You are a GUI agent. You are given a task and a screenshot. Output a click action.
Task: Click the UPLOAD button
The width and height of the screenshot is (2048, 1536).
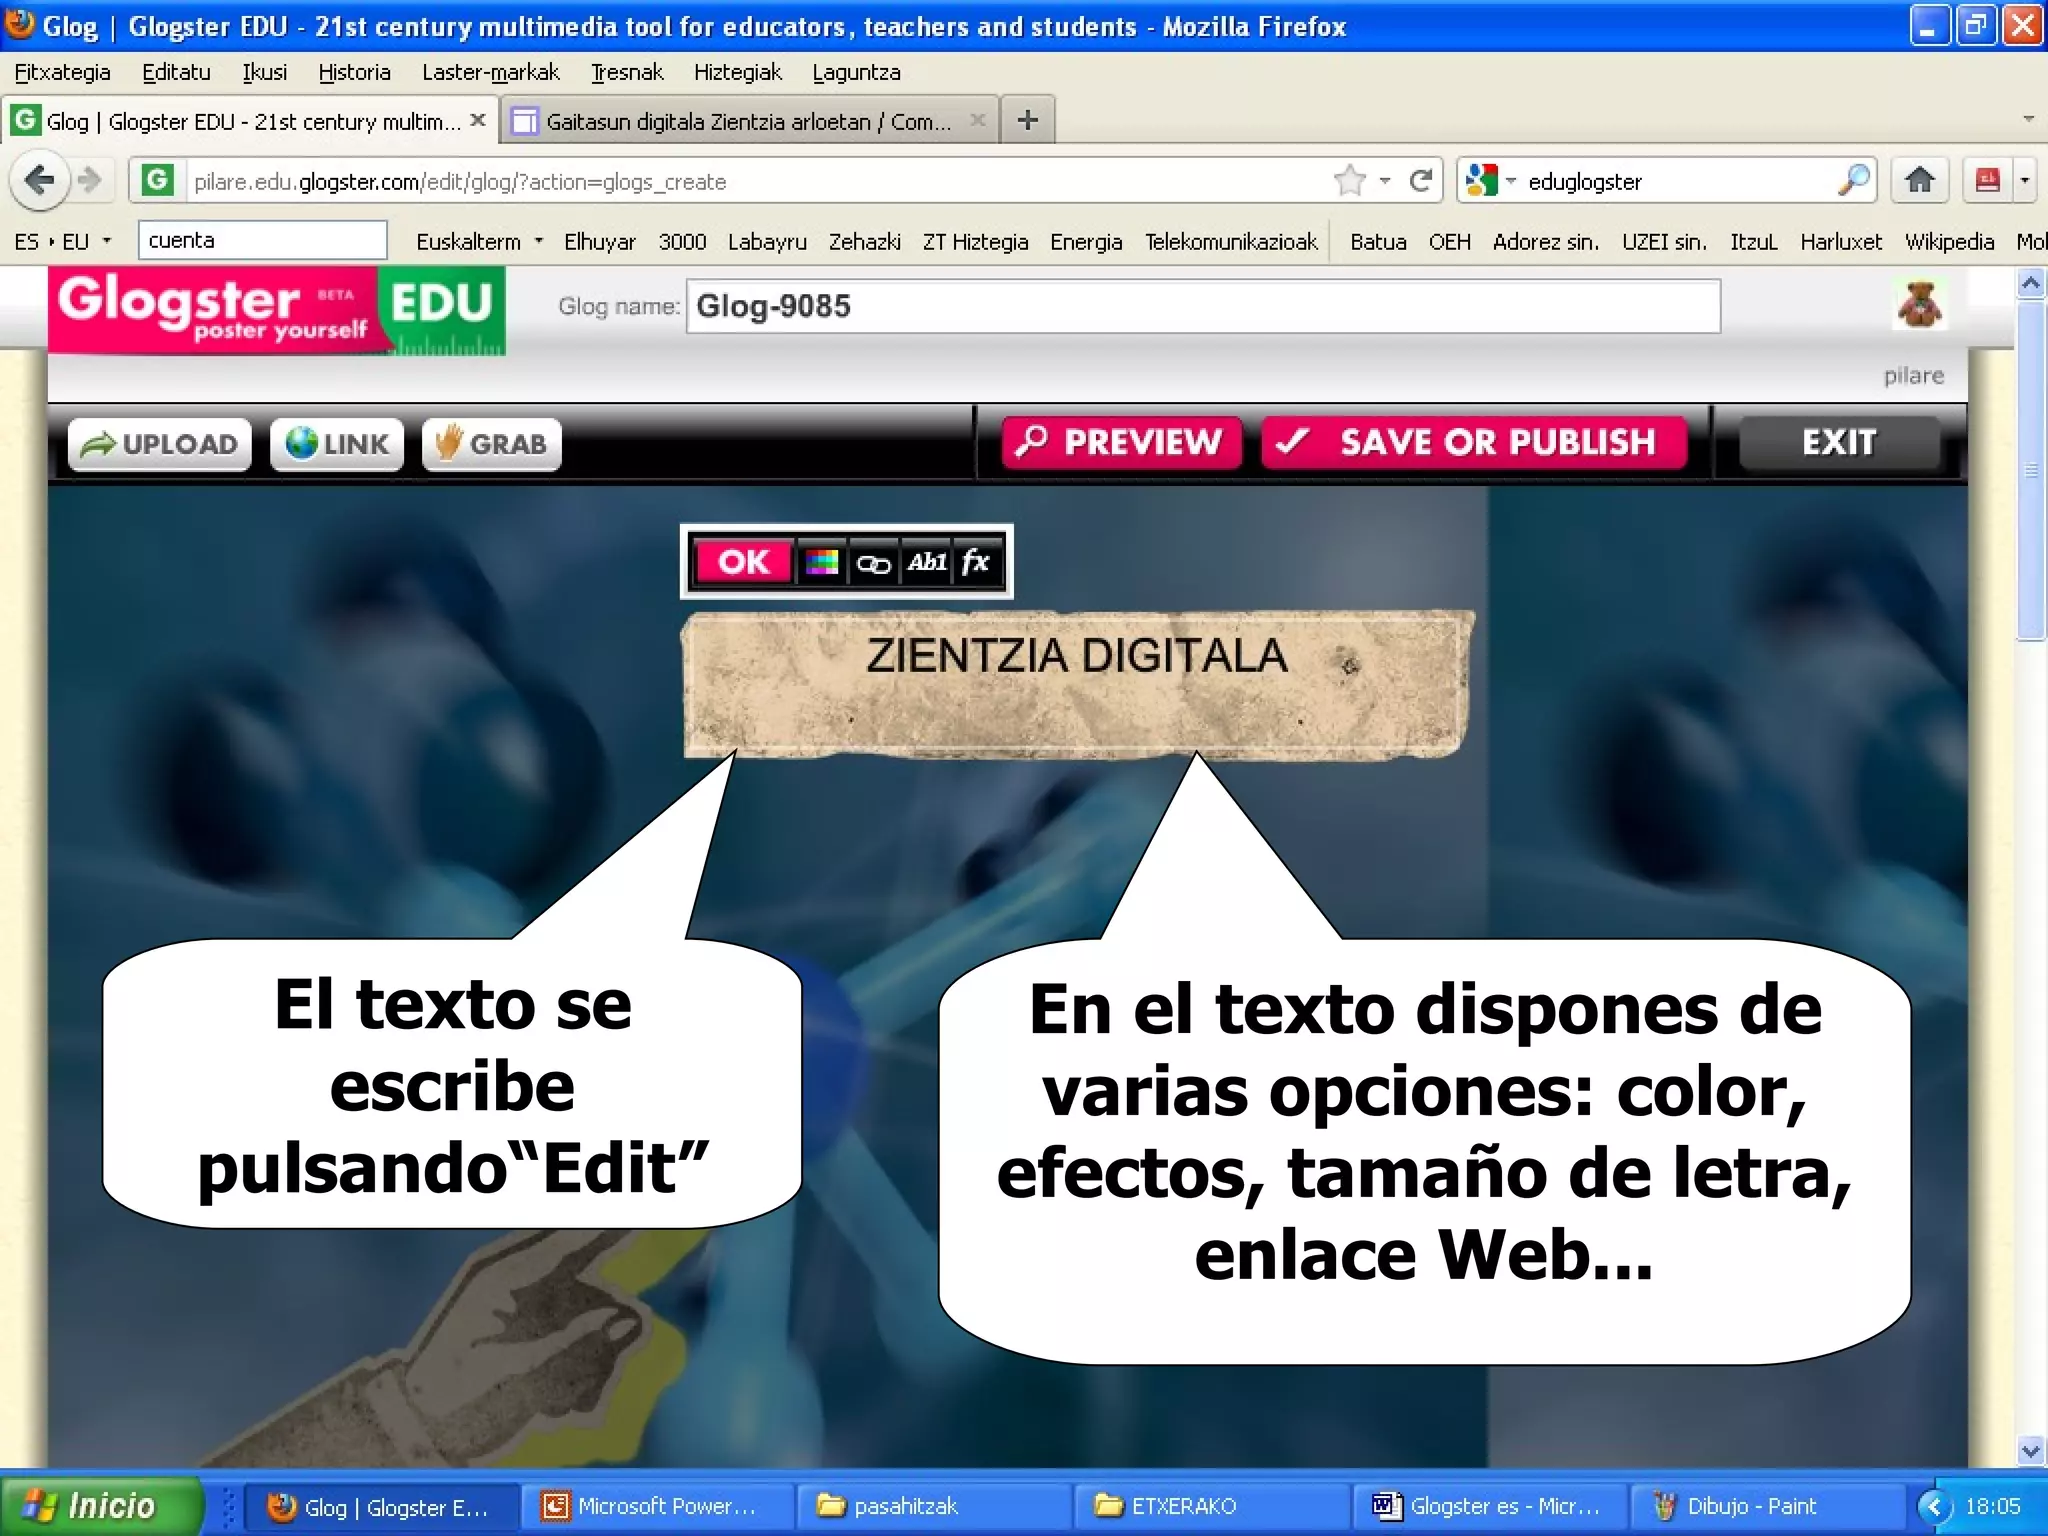coord(160,444)
